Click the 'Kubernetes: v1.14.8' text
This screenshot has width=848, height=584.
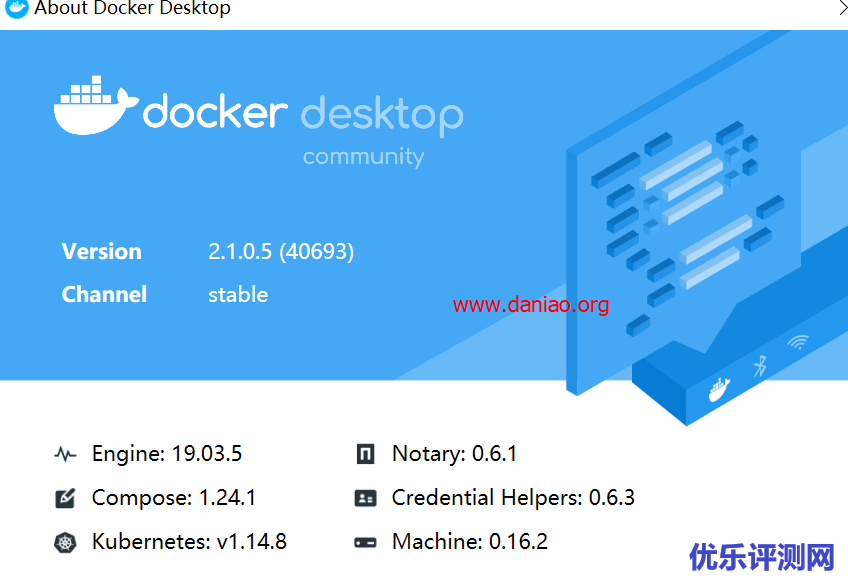coord(189,542)
